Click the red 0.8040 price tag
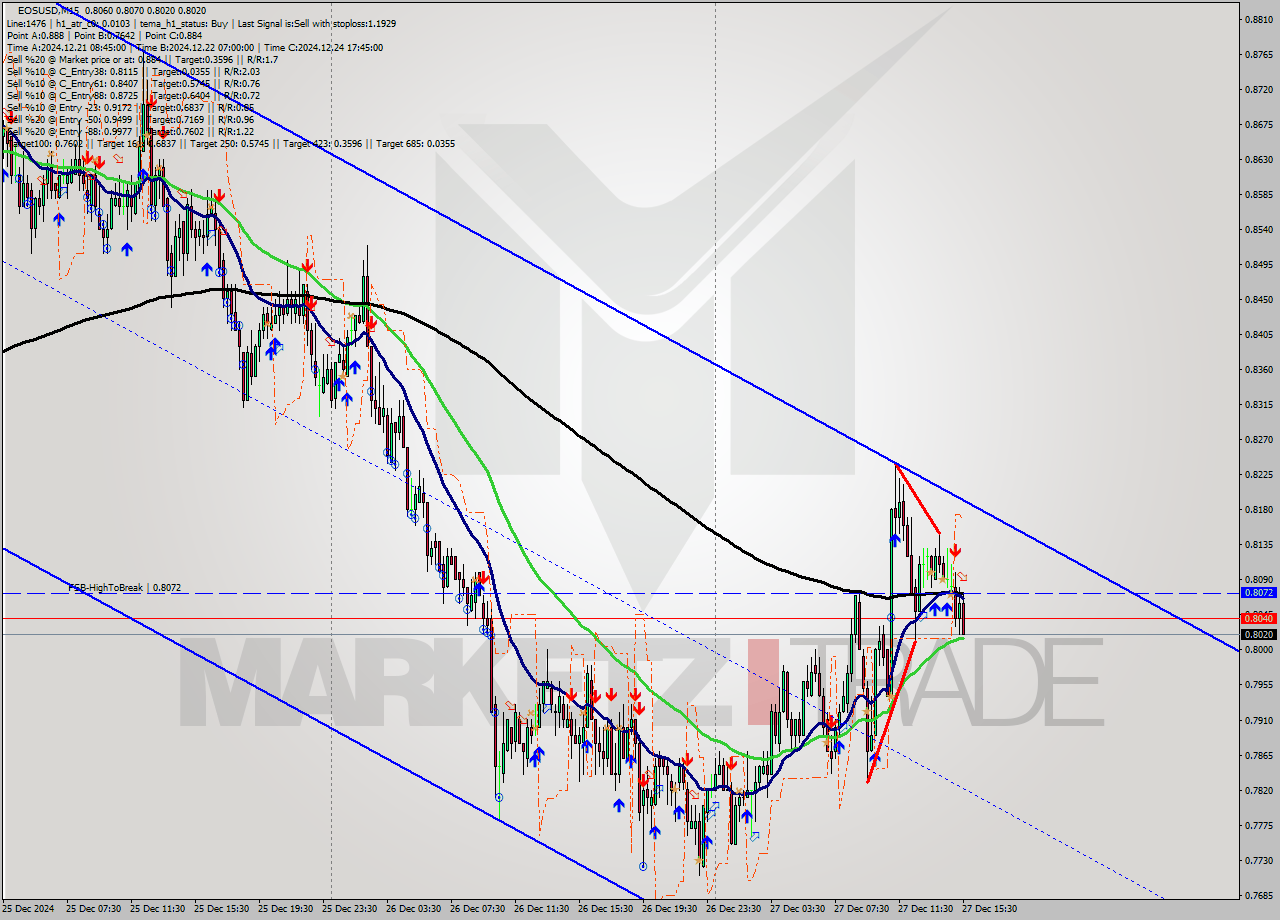 click(x=1257, y=618)
